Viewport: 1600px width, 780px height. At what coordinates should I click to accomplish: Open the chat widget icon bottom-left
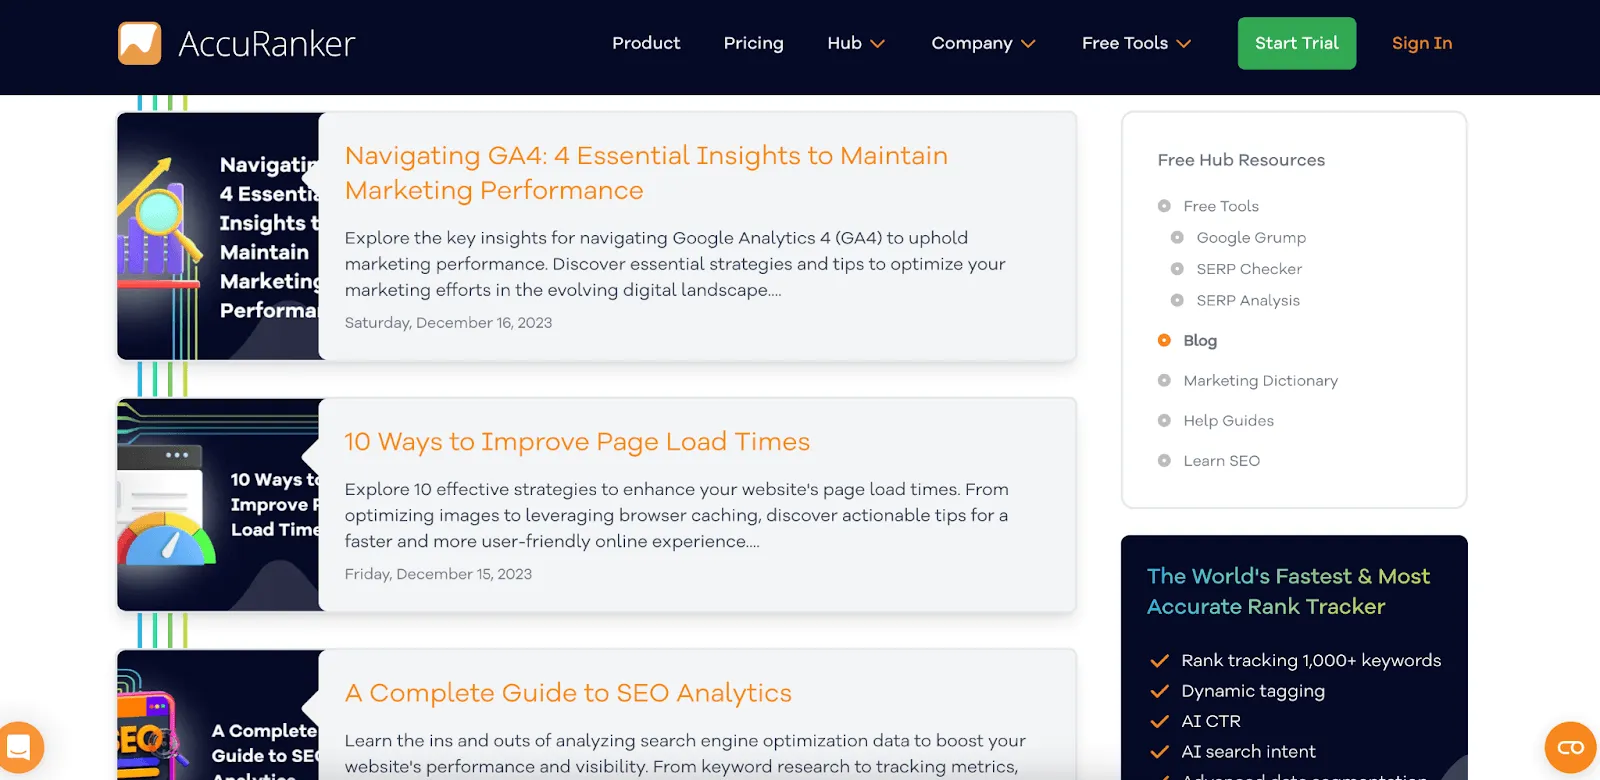pos(19,747)
